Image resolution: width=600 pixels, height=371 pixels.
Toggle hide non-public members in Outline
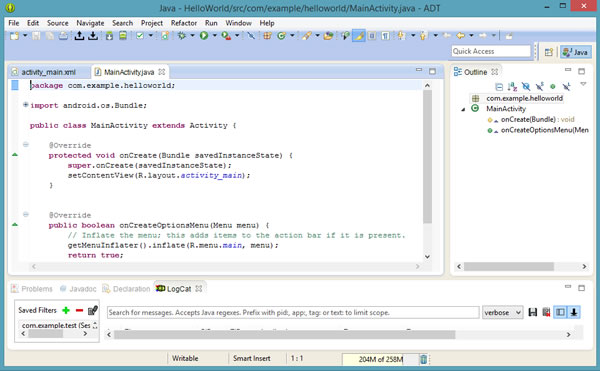pos(553,87)
